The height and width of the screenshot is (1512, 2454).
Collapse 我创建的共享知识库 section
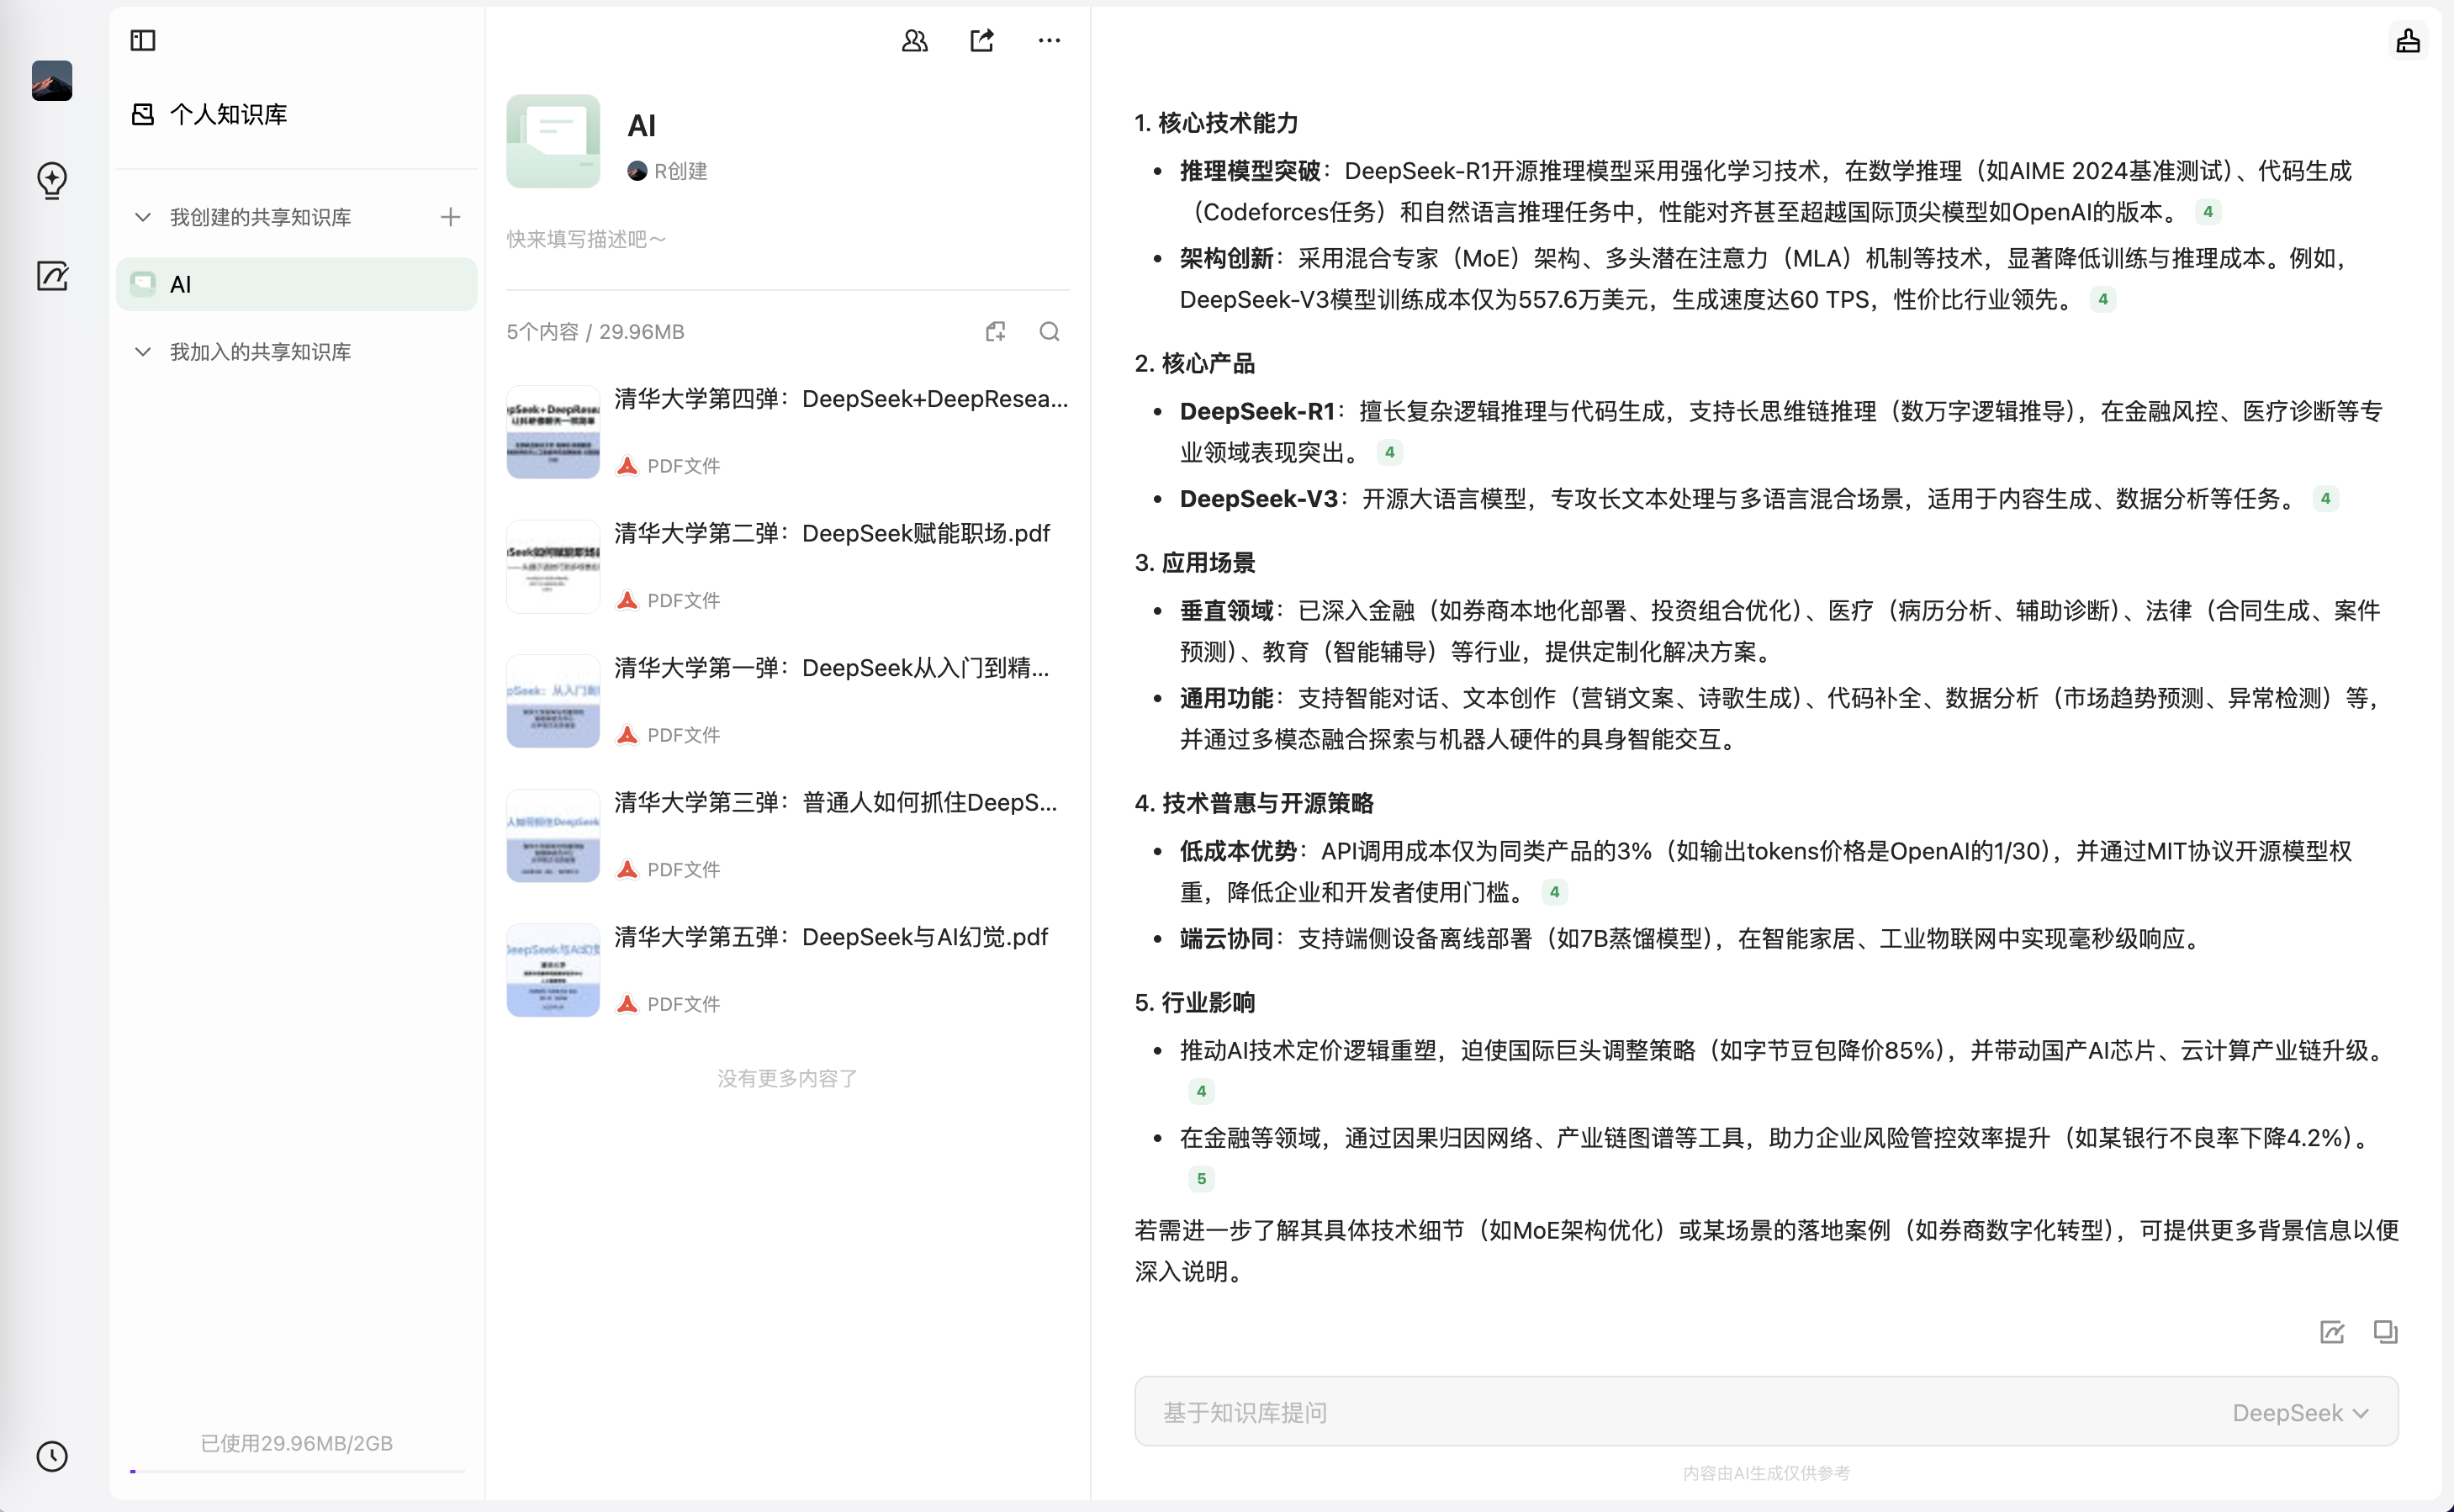tap(143, 217)
